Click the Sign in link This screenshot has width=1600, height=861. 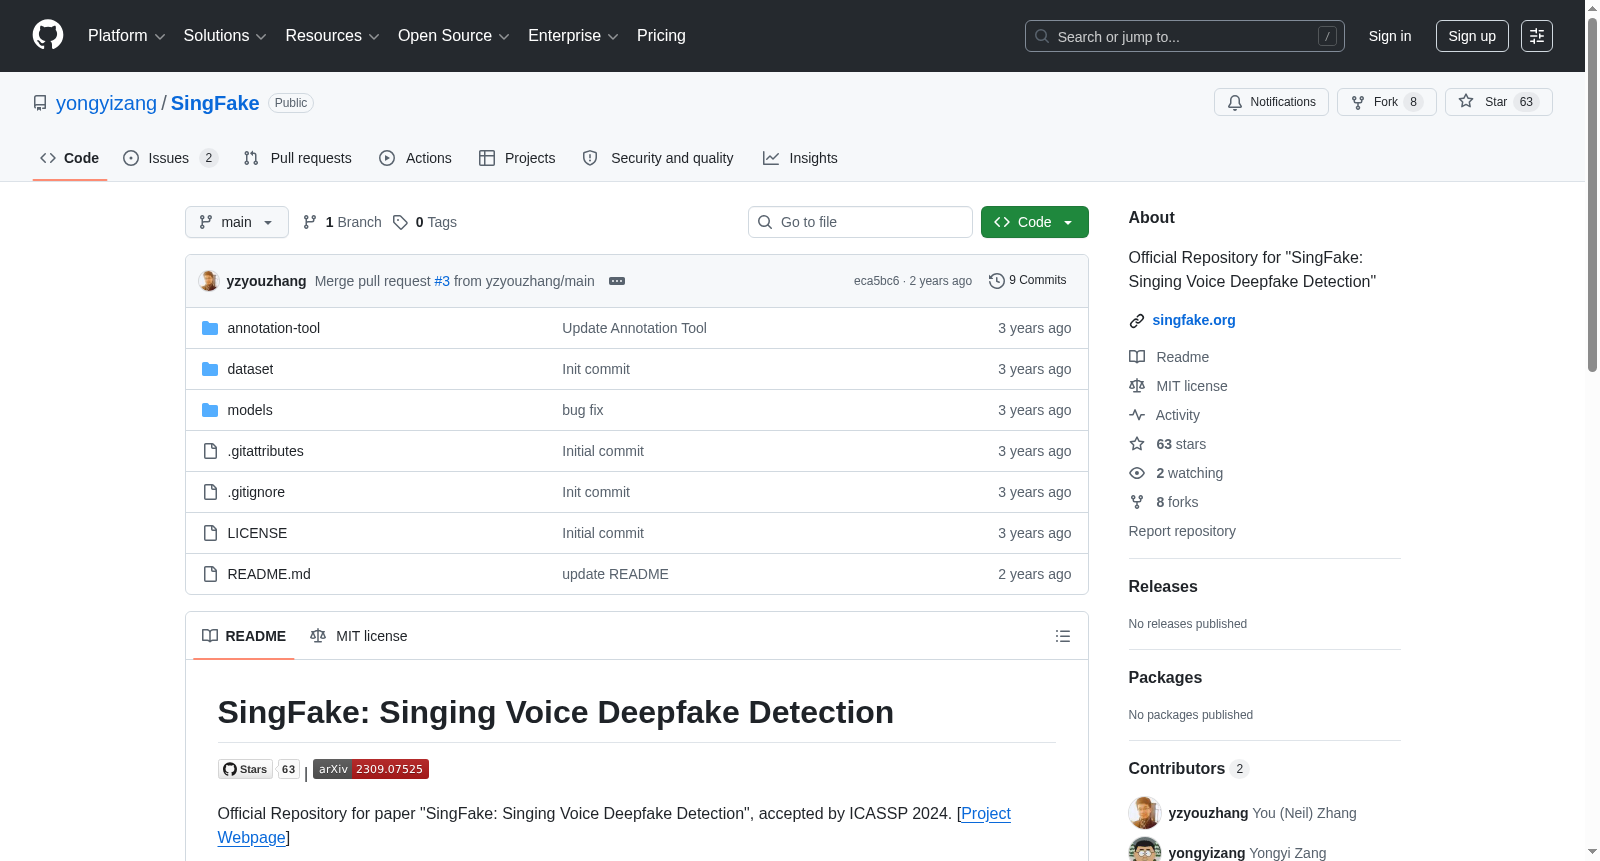[x=1390, y=36]
